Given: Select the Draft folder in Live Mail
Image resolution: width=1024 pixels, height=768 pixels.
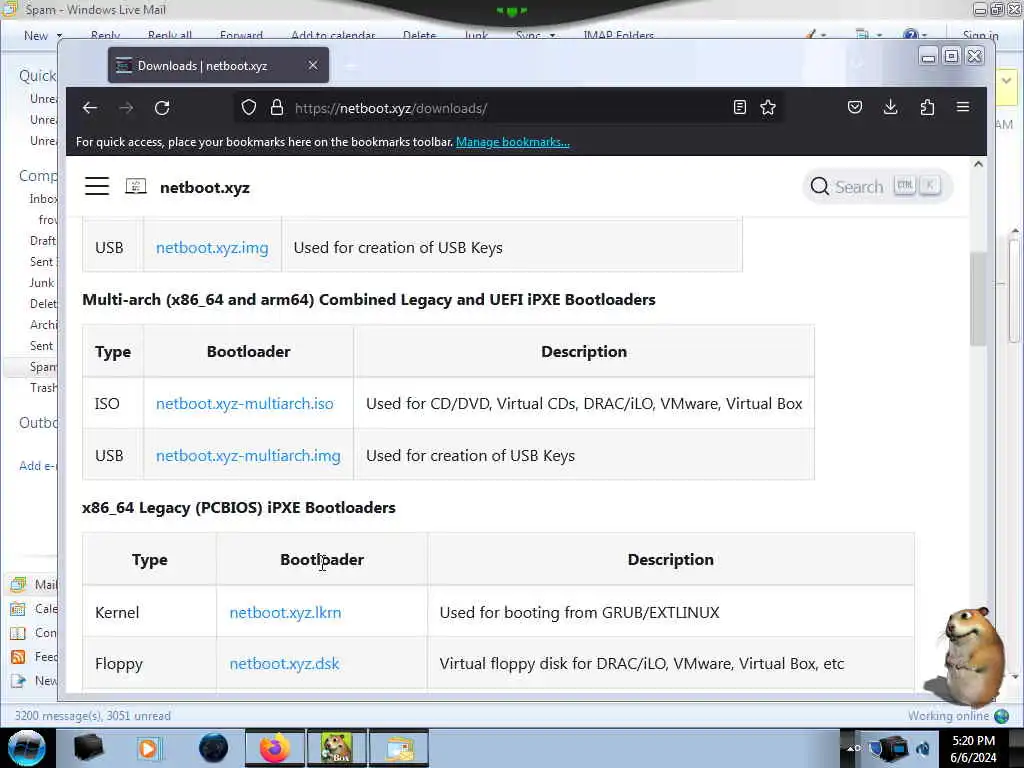Looking at the screenshot, I should click(43, 241).
